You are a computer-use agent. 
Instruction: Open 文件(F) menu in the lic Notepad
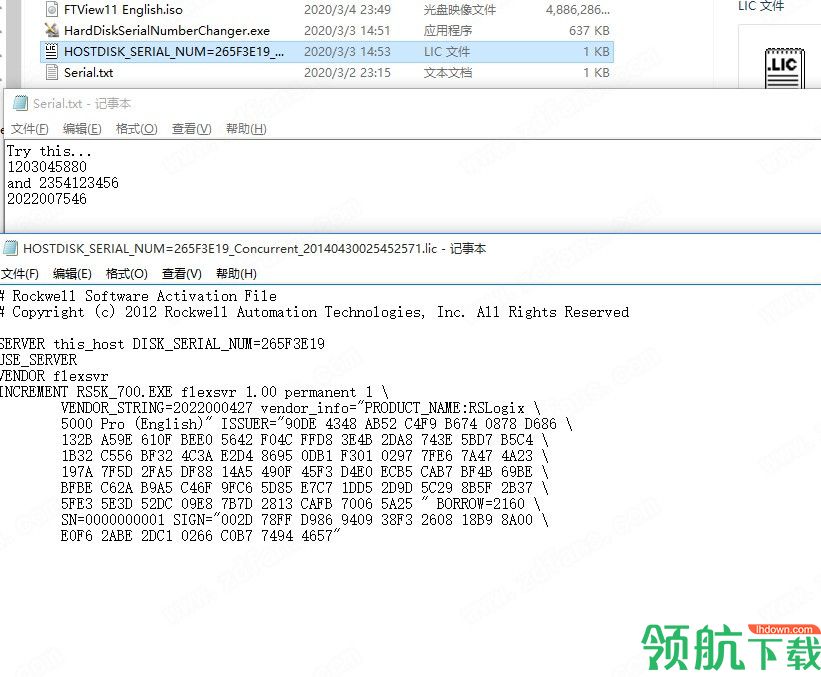(x=19, y=274)
